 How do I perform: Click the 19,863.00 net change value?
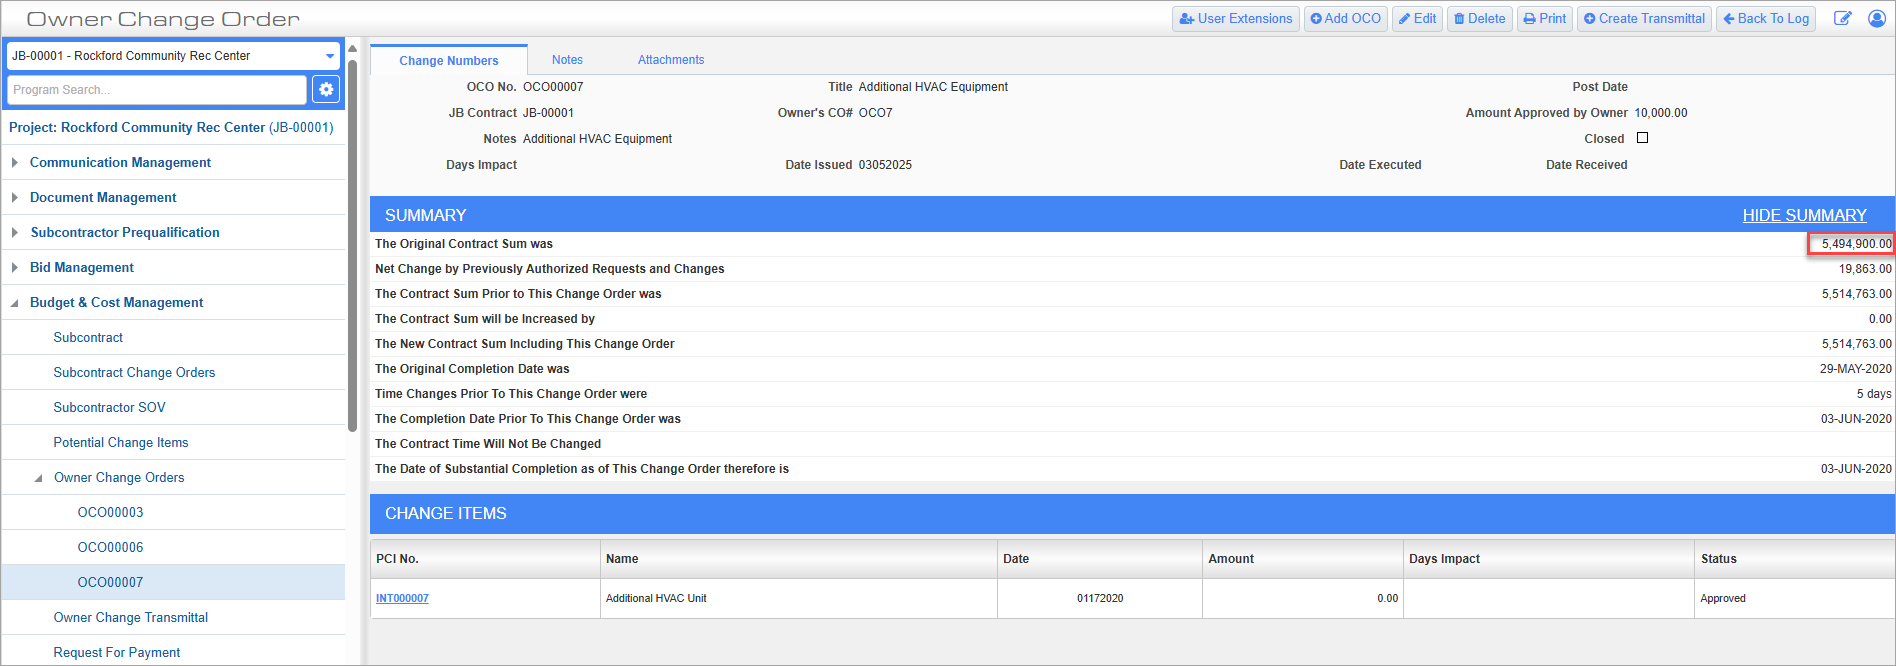coord(1865,269)
